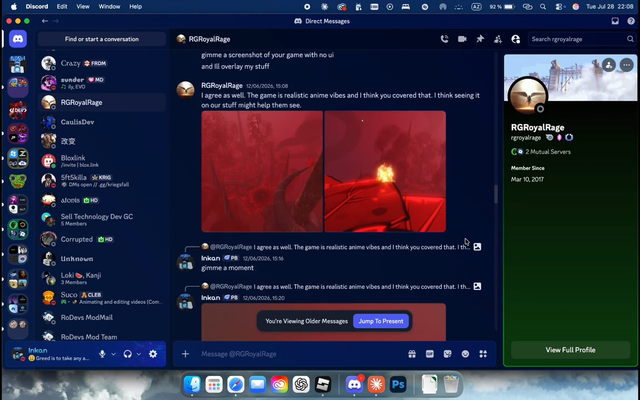Image resolution: width=640 pixels, height=400 pixels.
Task: Open the help icon in title bar
Action: tap(631, 21)
